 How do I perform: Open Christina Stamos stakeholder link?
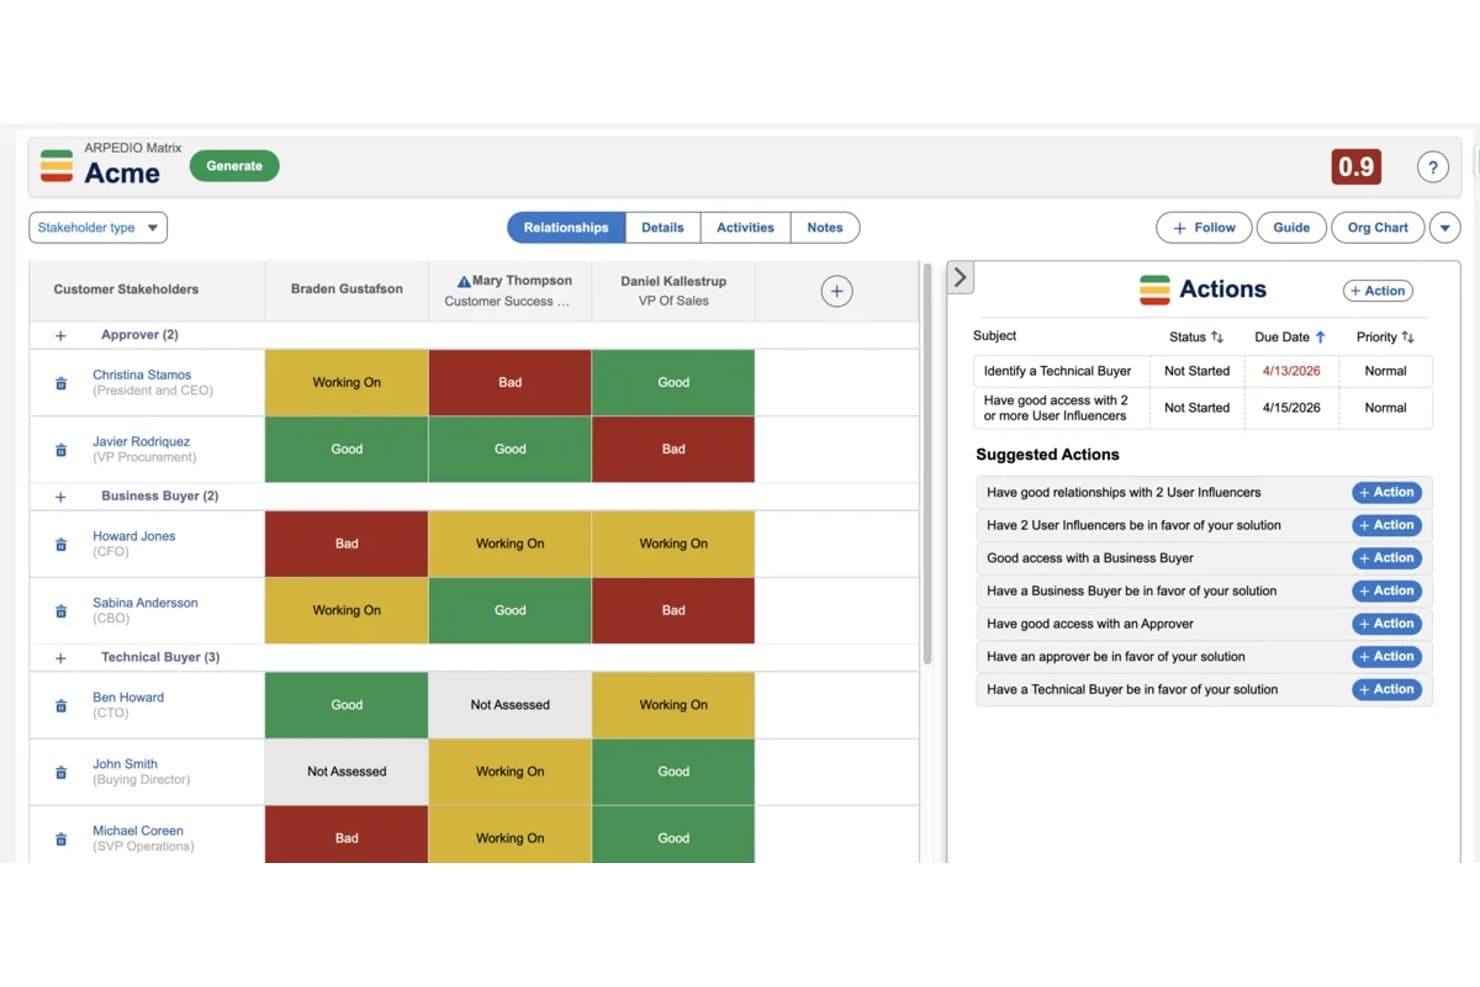pyautogui.click(x=141, y=375)
